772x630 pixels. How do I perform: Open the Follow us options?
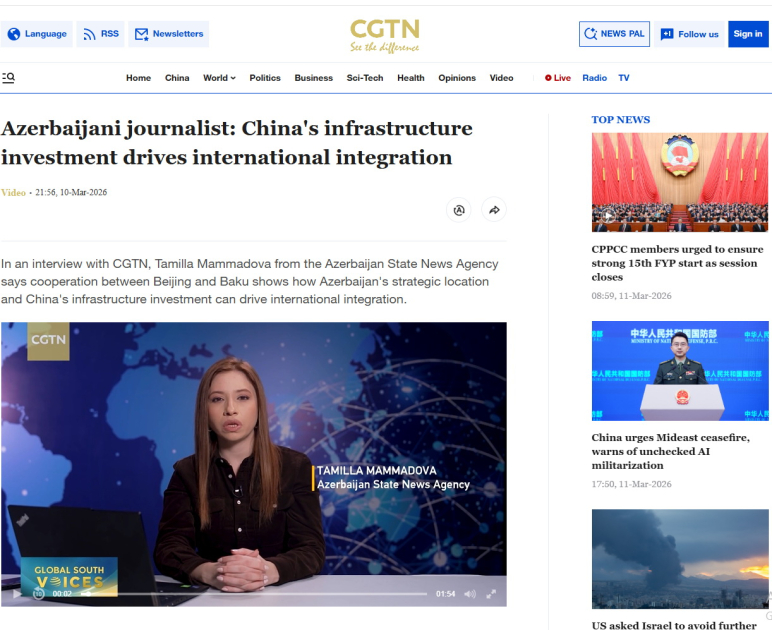coord(689,34)
